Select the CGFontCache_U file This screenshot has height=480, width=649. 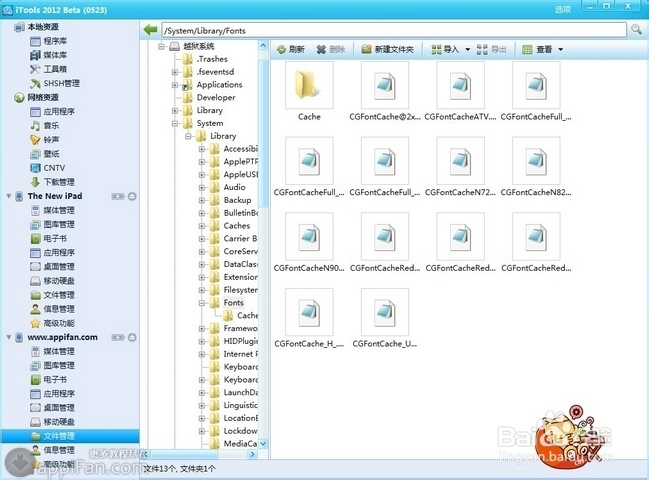(385, 312)
